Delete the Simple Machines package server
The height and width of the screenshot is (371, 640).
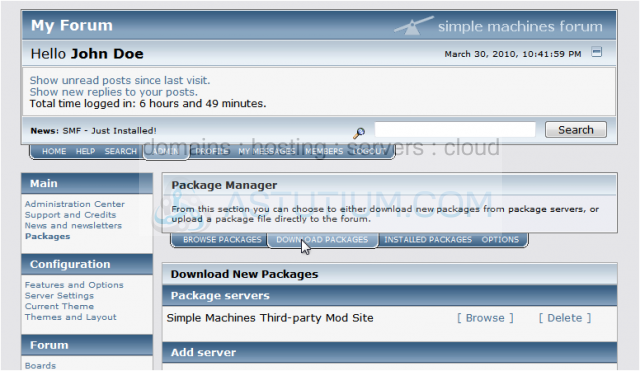click(565, 318)
